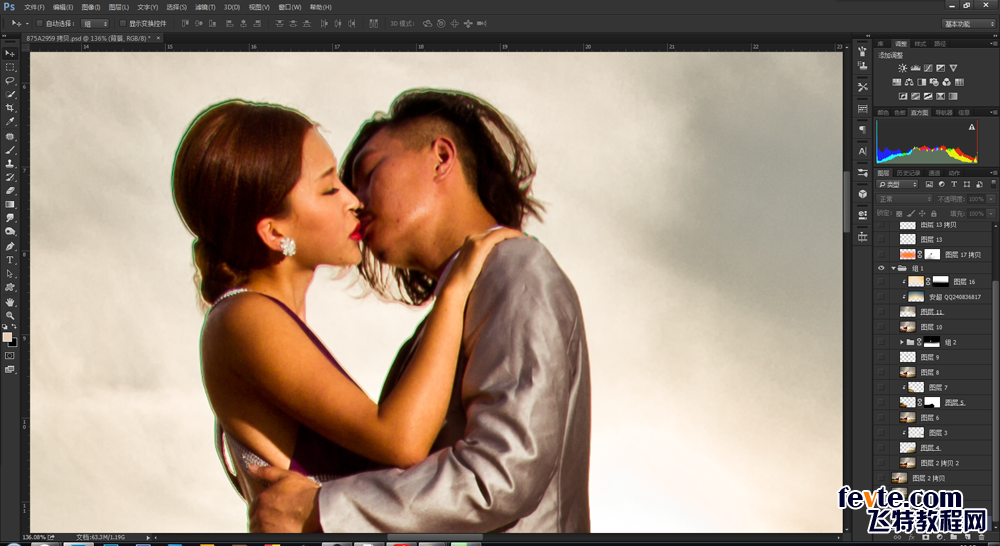Open the 不透明度 value dropdown arrow
1000x546 pixels.
click(991, 199)
